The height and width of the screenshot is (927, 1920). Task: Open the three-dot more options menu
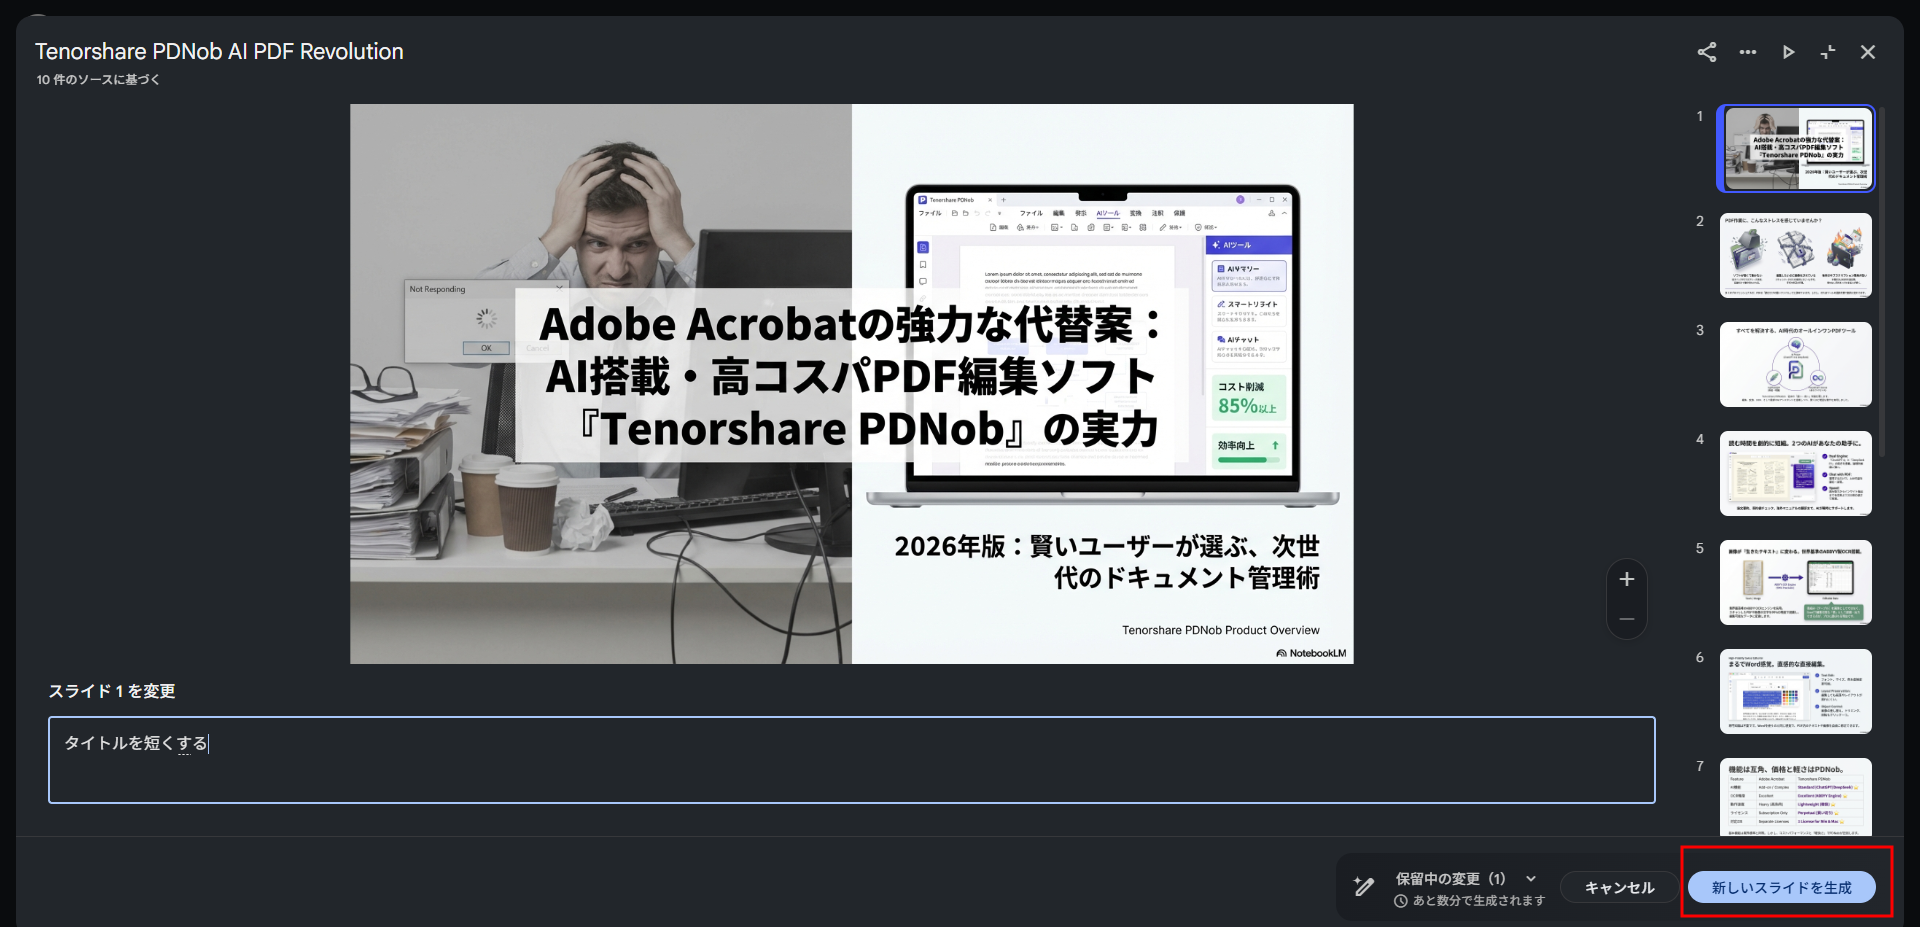point(1747,52)
